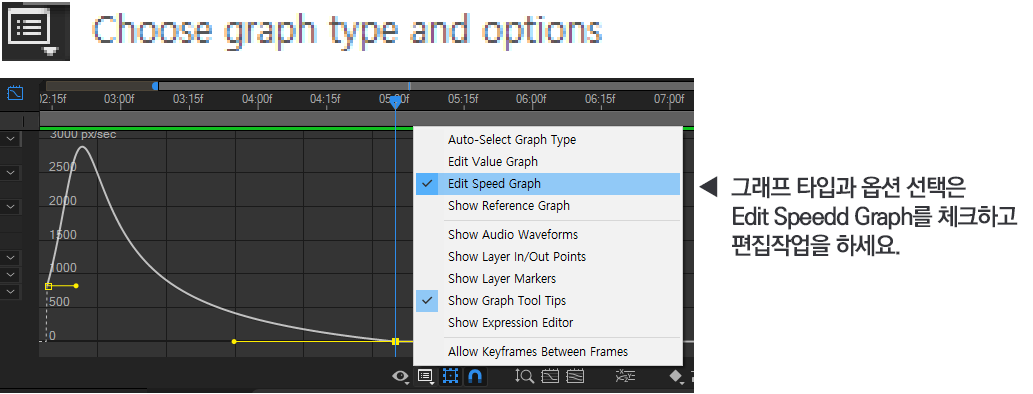Expand the topmost chevron dropdown in left column

tap(11, 139)
